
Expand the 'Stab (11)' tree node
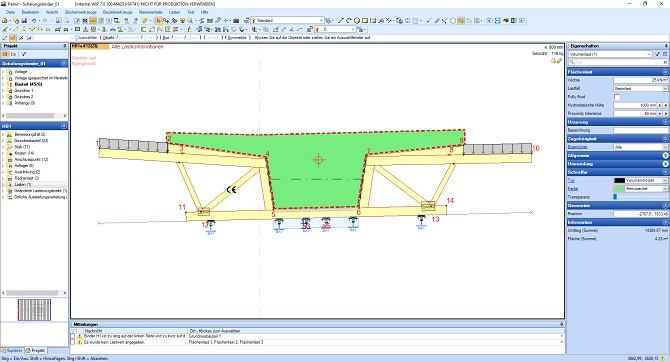3,147
